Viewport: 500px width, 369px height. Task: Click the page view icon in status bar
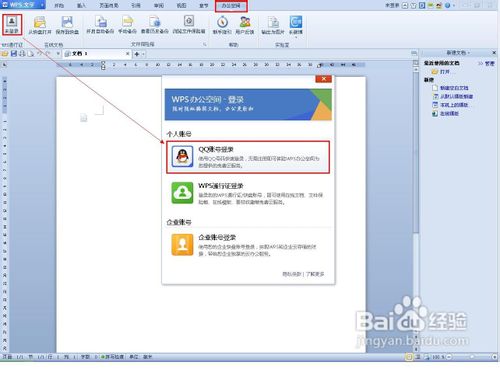tap(409, 357)
